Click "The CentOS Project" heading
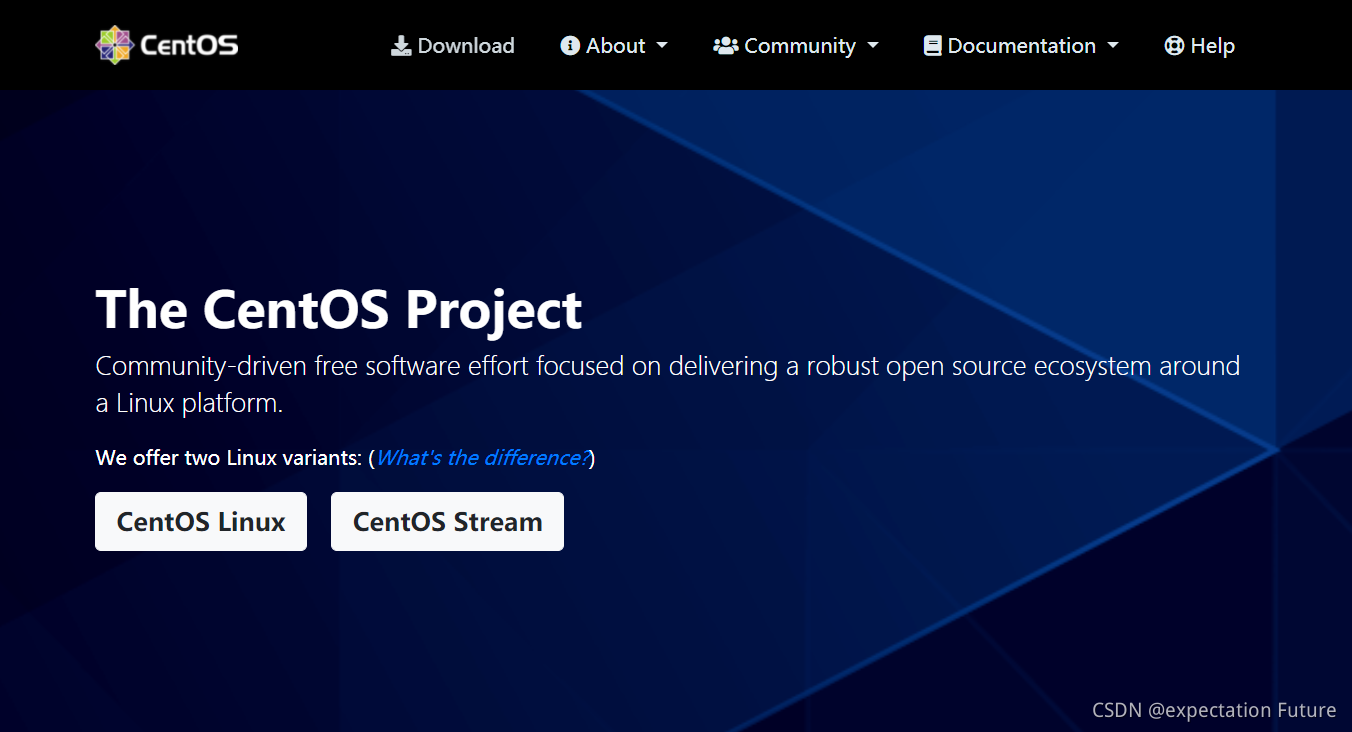 (339, 309)
